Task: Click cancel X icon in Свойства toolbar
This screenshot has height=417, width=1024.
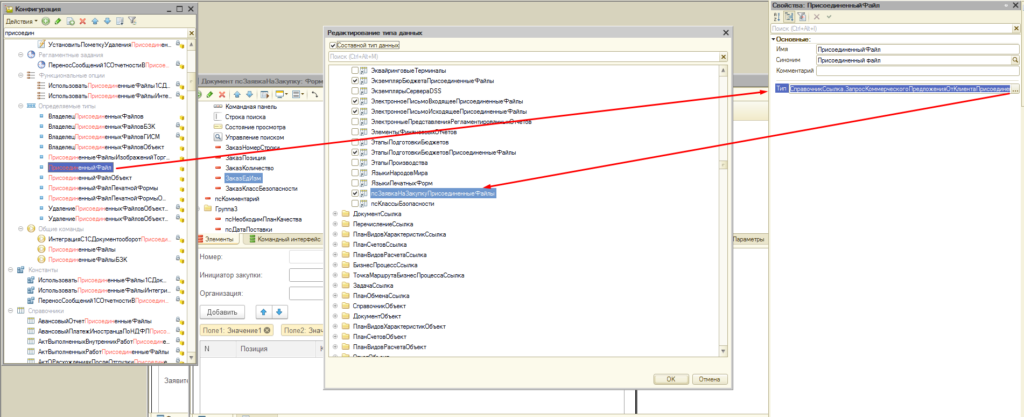Action: pyautogui.click(x=816, y=16)
